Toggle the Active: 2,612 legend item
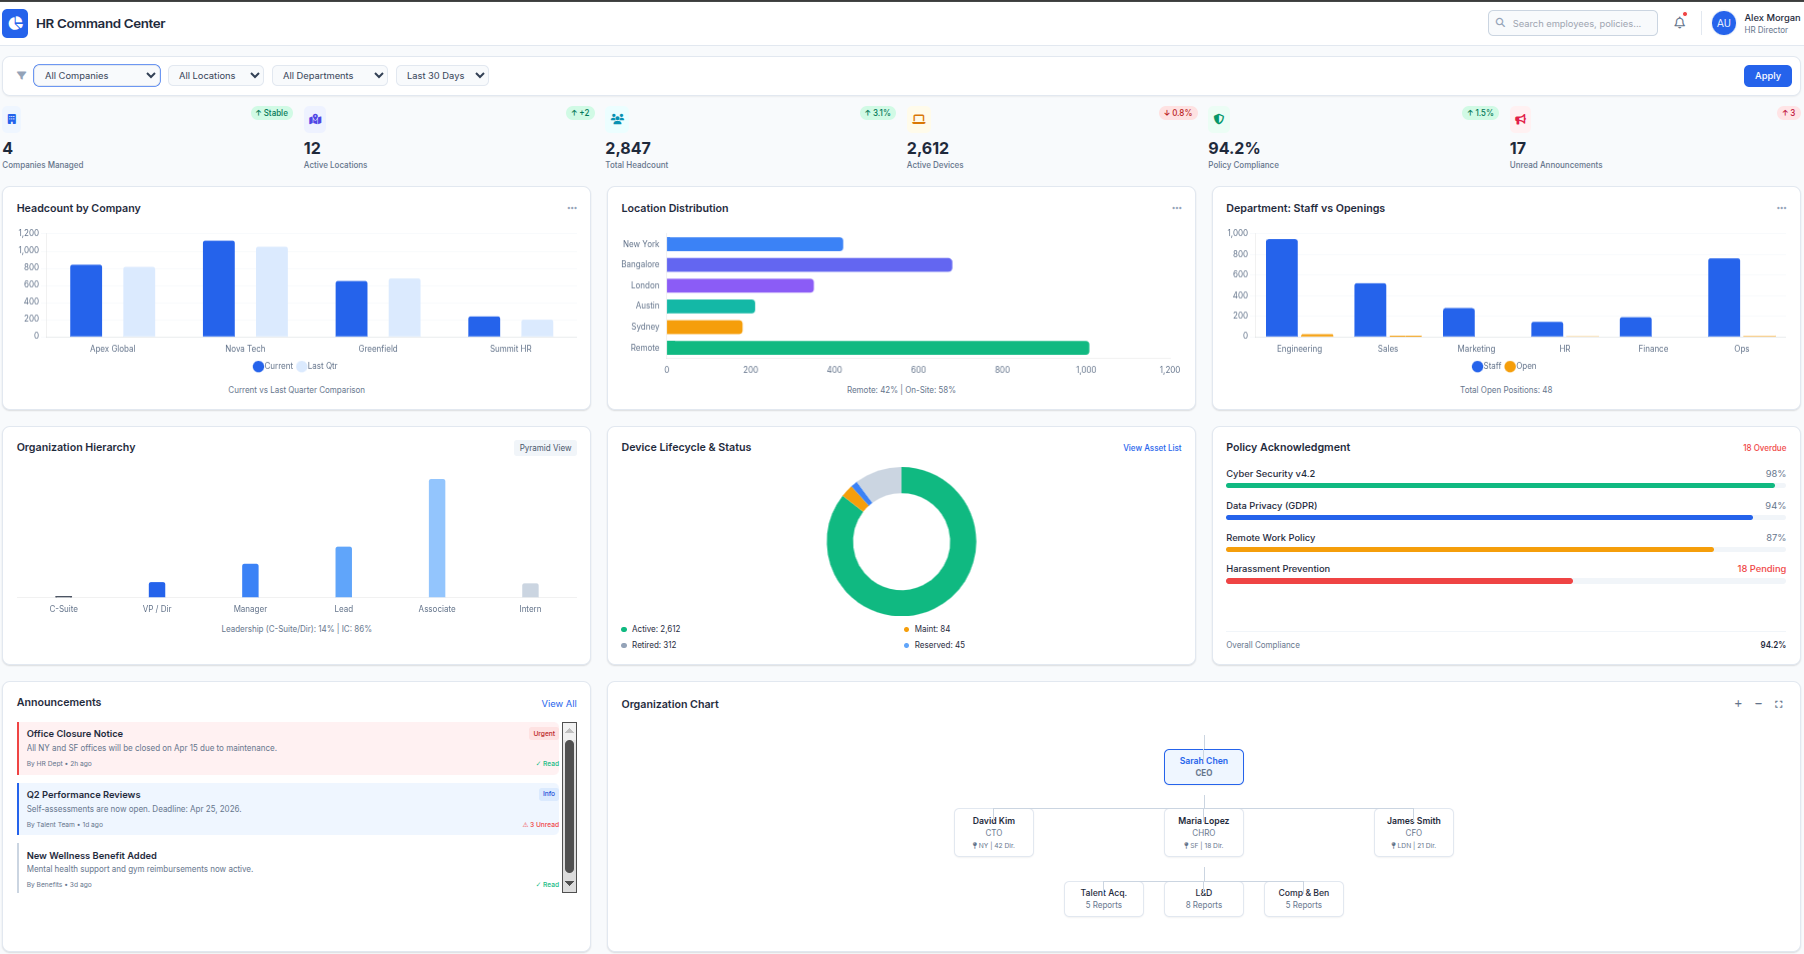The height and width of the screenshot is (954, 1804). point(651,629)
